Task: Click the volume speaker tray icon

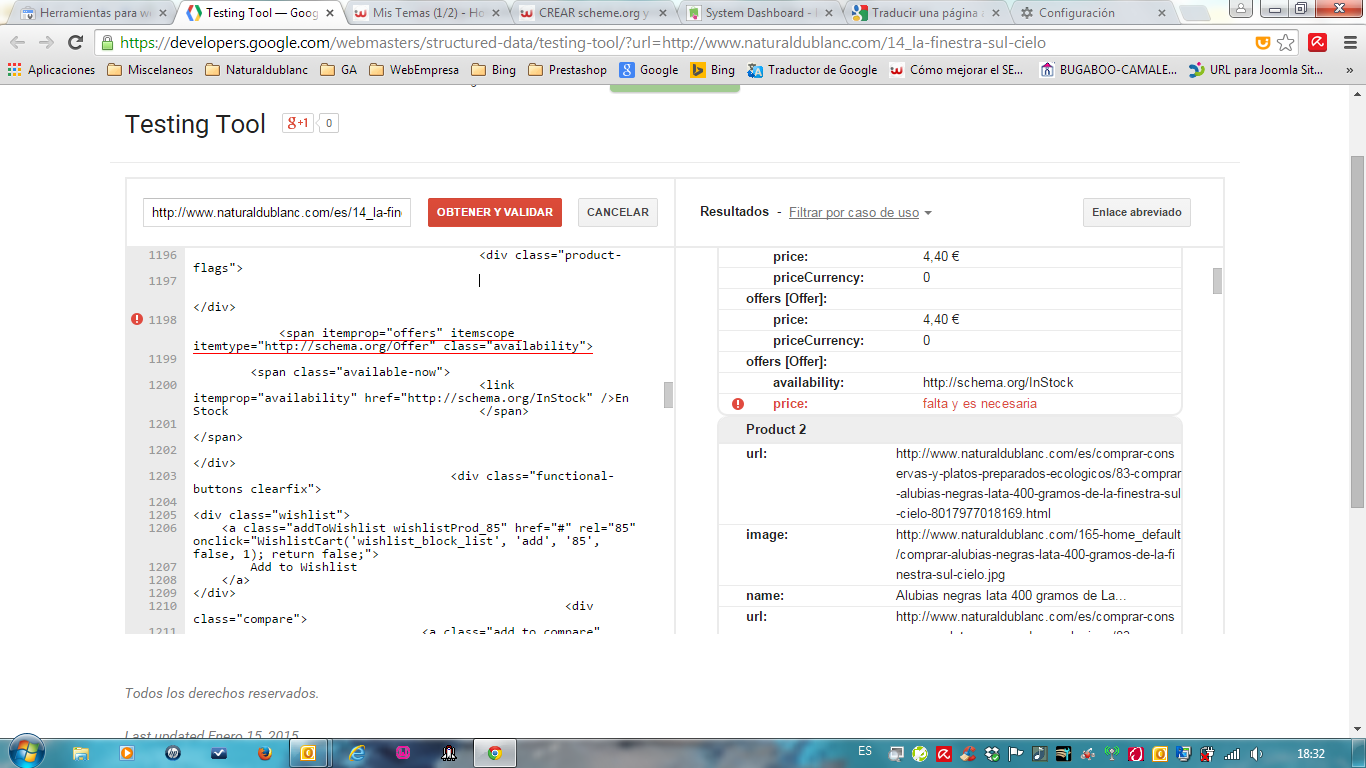Action: [1257, 753]
